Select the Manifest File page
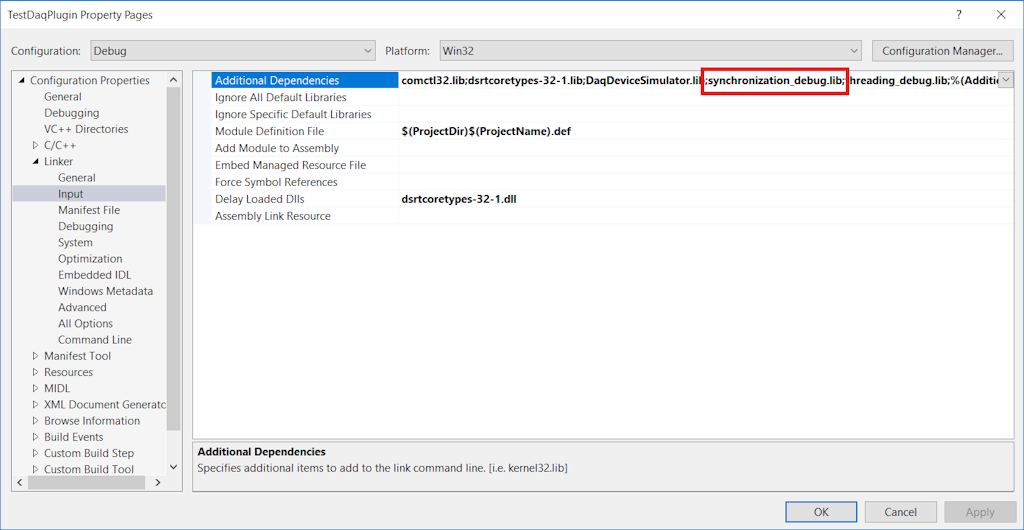Image resolution: width=1024 pixels, height=530 pixels. coord(89,210)
